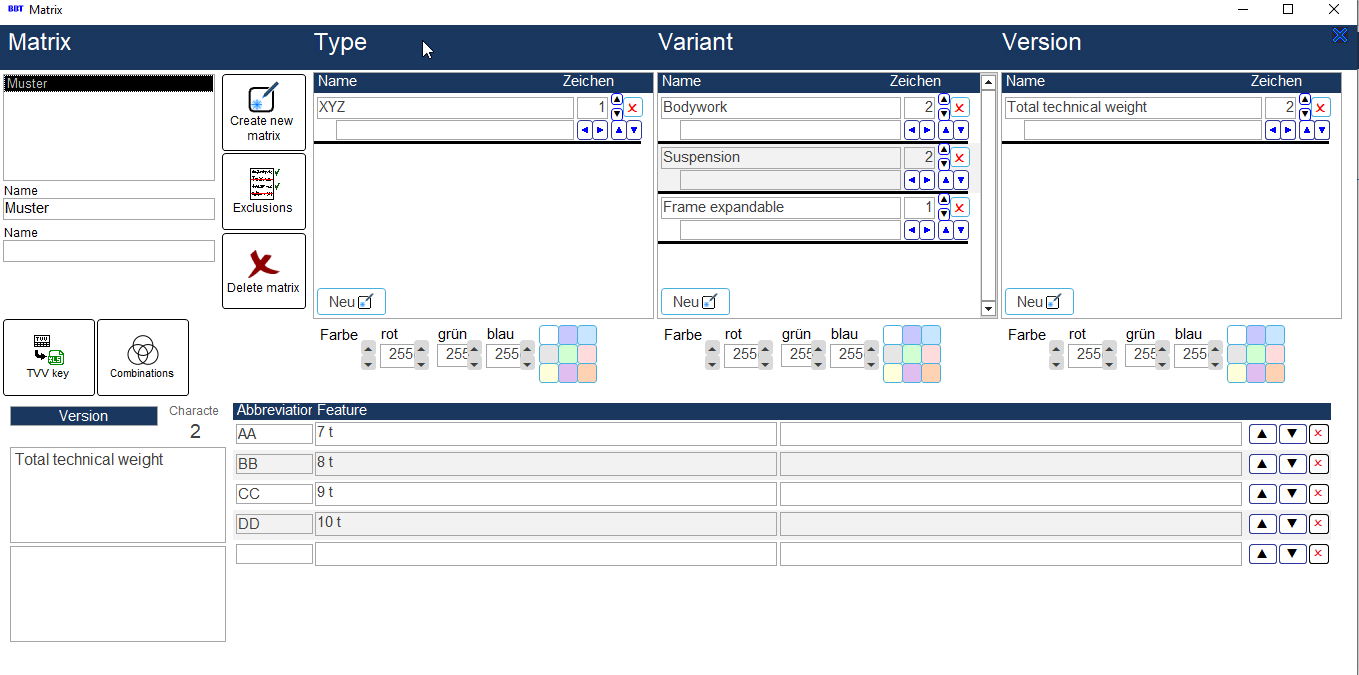Remove the DD 10 t feature row
The height and width of the screenshot is (675, 1359).
[x=1319, y=524]
